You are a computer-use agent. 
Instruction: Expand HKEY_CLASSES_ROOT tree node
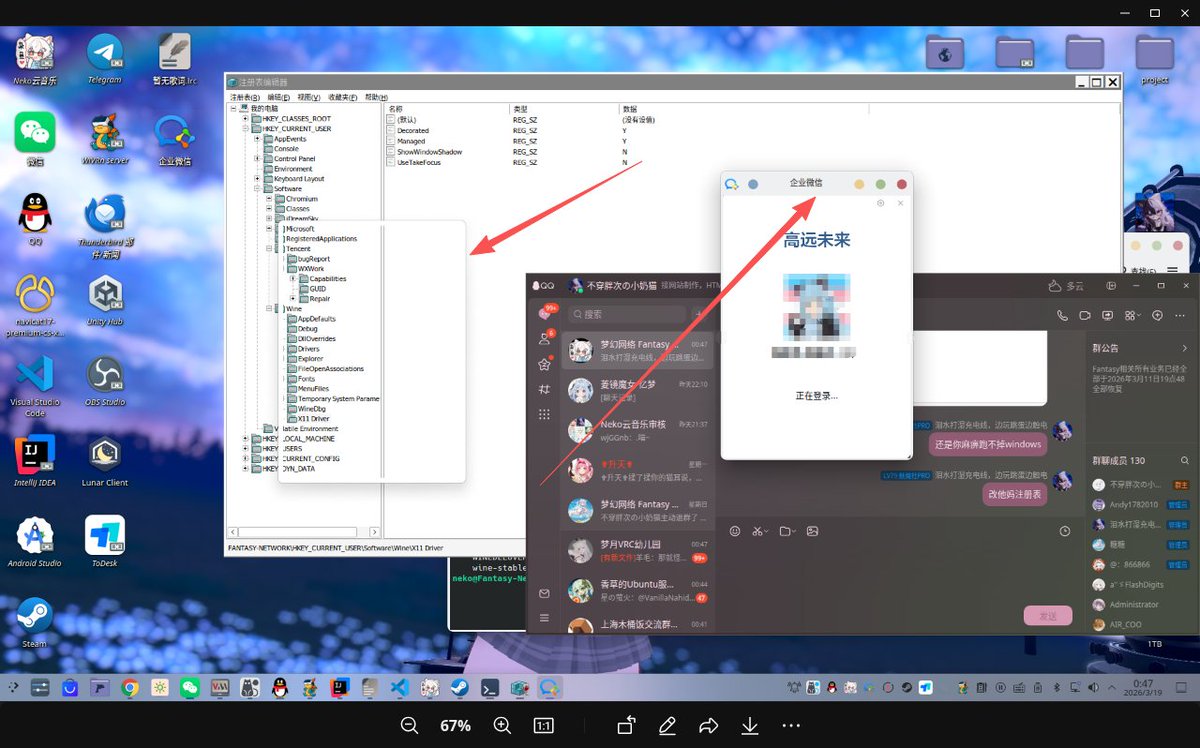[245, 118]
